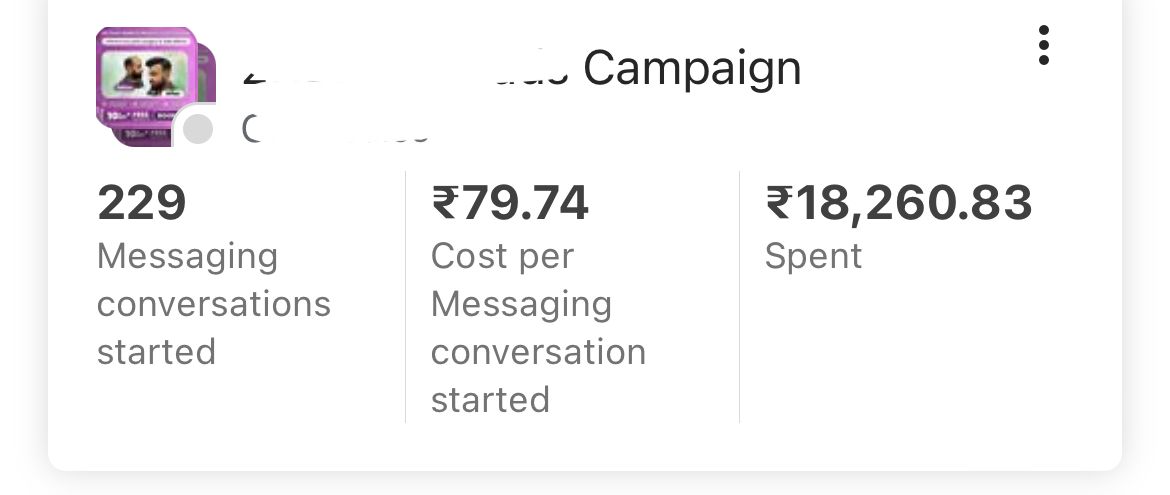The image size is (1170, 495).
Task: Tap the two men photo in thumbnail
Action: tap(146, 75)
